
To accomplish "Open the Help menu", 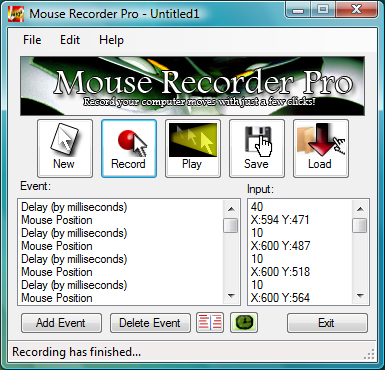I will tap(111, 40).
